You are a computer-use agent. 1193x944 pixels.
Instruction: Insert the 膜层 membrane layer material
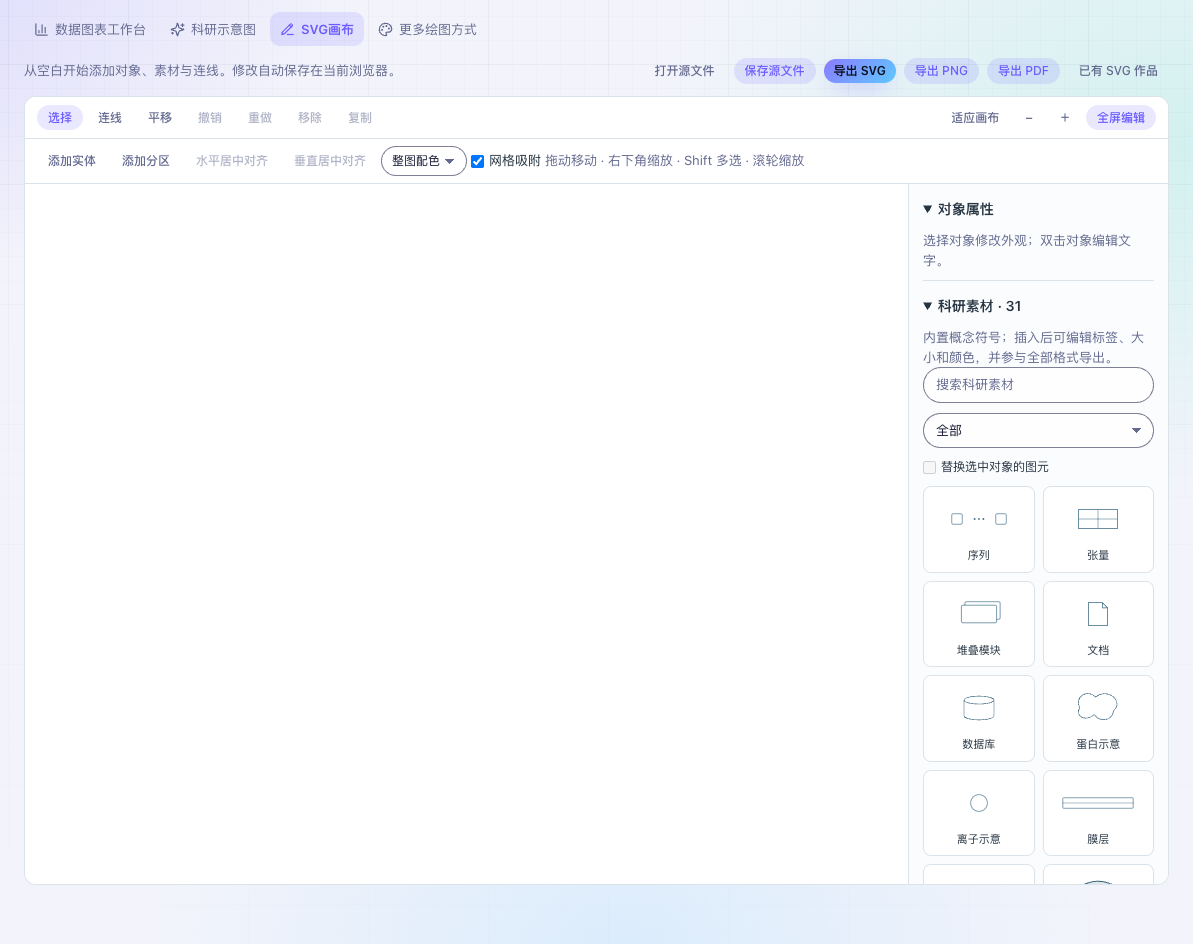[x=1098, y=813]
